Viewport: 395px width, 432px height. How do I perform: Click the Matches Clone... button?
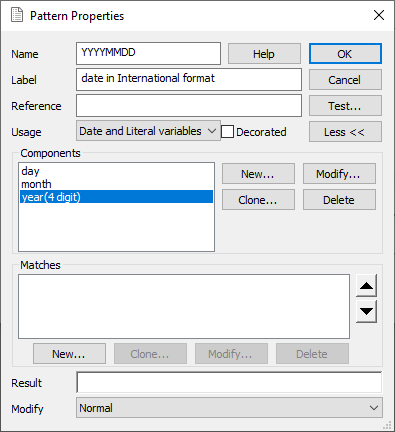[150, 354]
